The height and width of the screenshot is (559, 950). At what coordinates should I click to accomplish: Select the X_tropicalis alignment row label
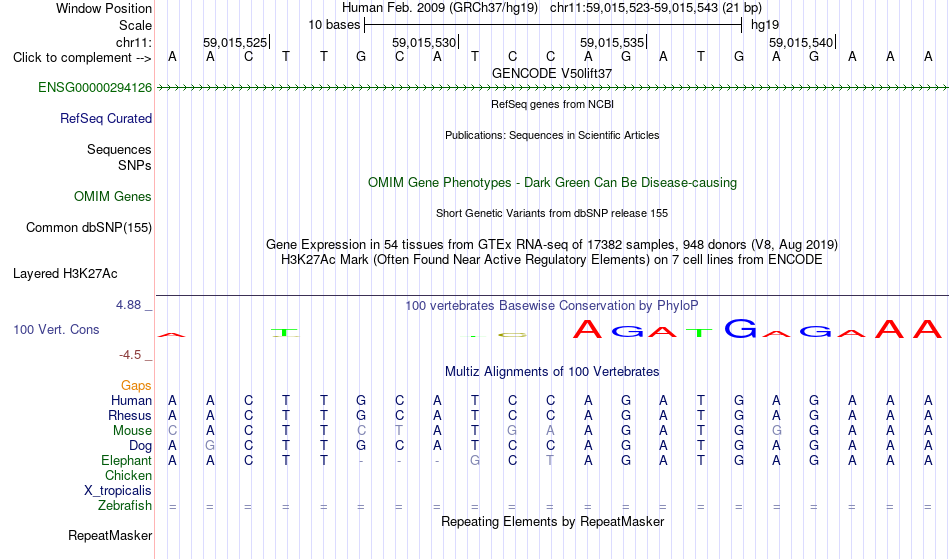point(118,491)
